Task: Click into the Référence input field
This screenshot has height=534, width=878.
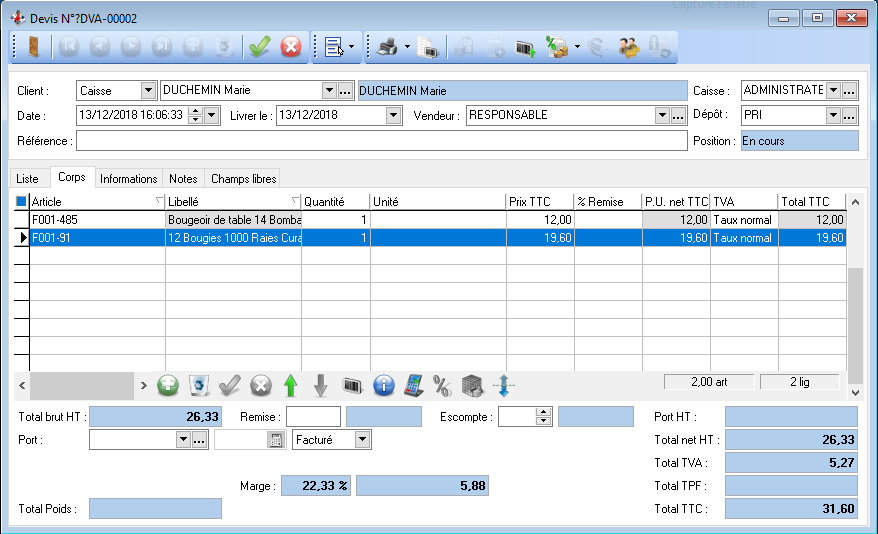Action: pos(382,141)
